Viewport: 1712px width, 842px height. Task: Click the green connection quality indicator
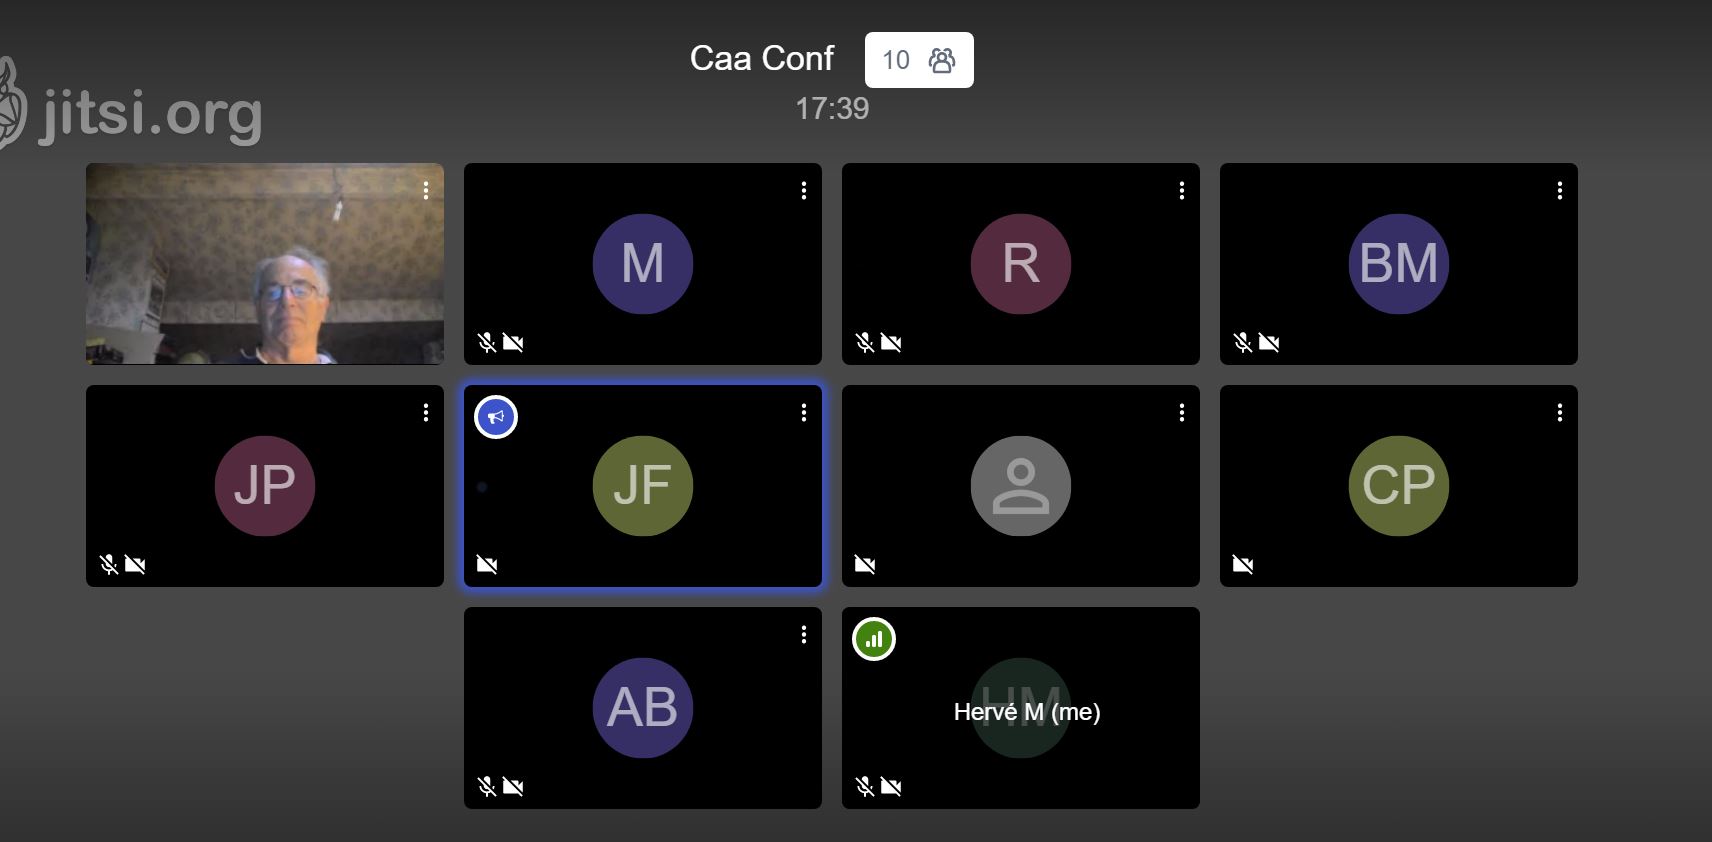tap(874, 639)
